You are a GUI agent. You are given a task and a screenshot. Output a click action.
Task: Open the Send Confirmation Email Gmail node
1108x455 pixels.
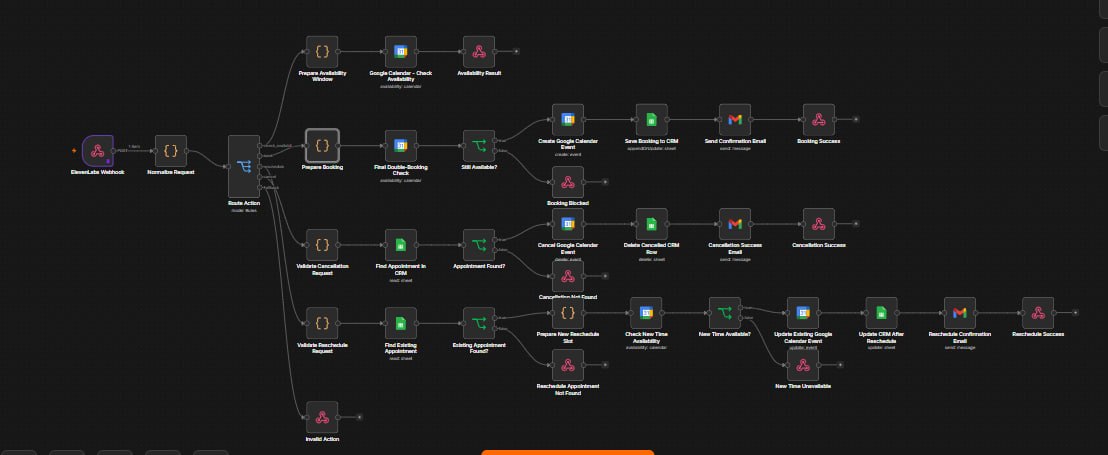point(735,119)
